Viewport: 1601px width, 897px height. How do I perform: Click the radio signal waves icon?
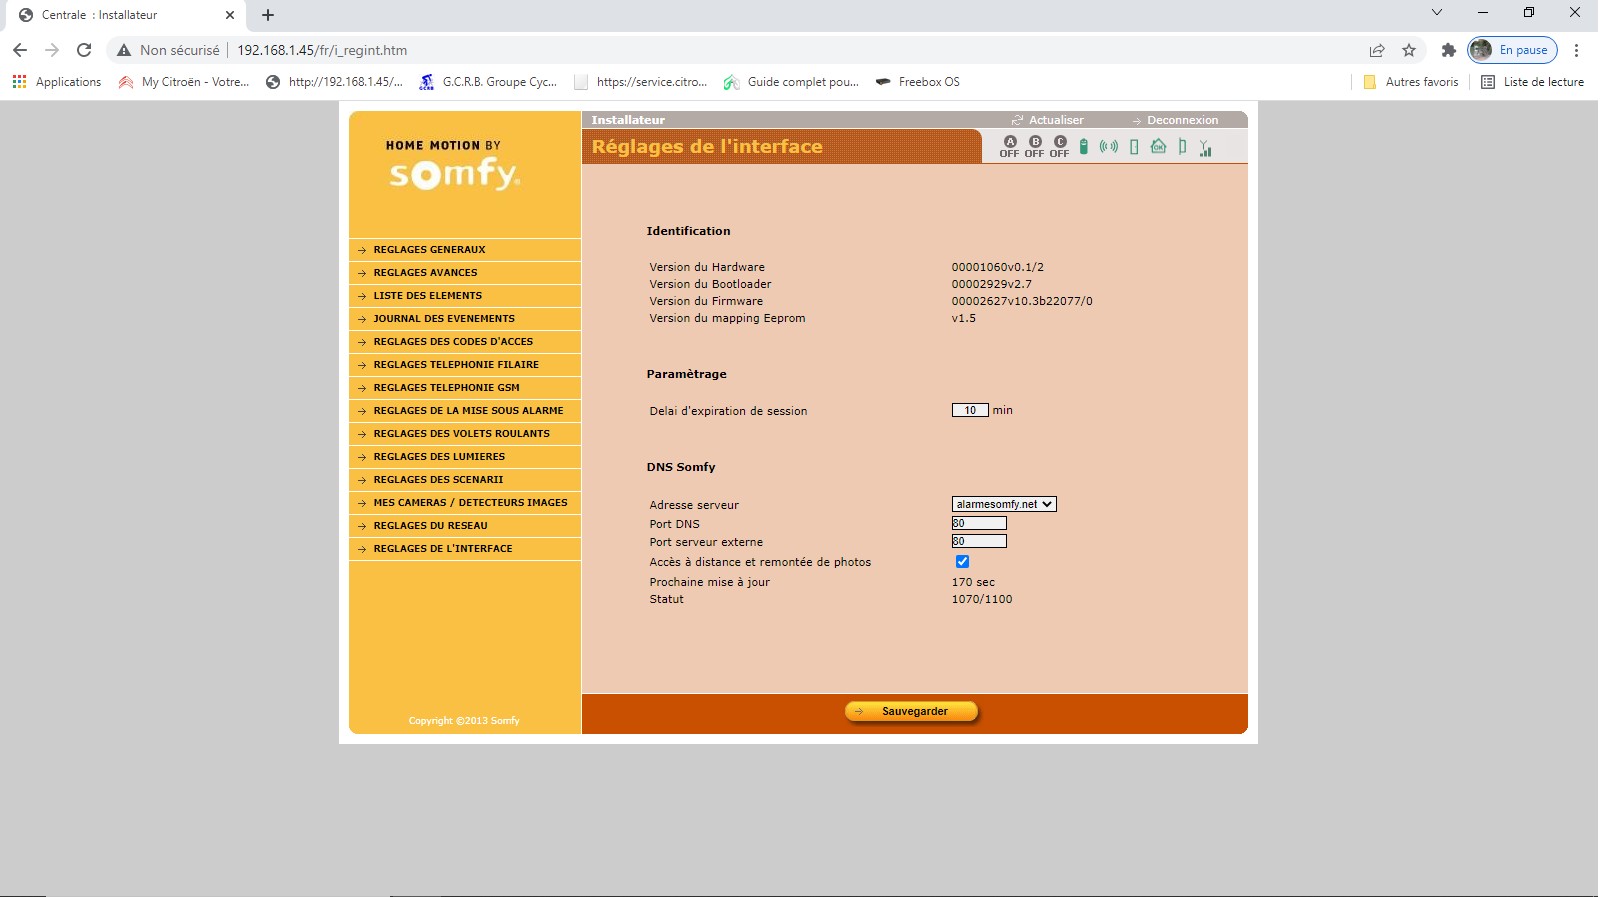[1108, 147]
